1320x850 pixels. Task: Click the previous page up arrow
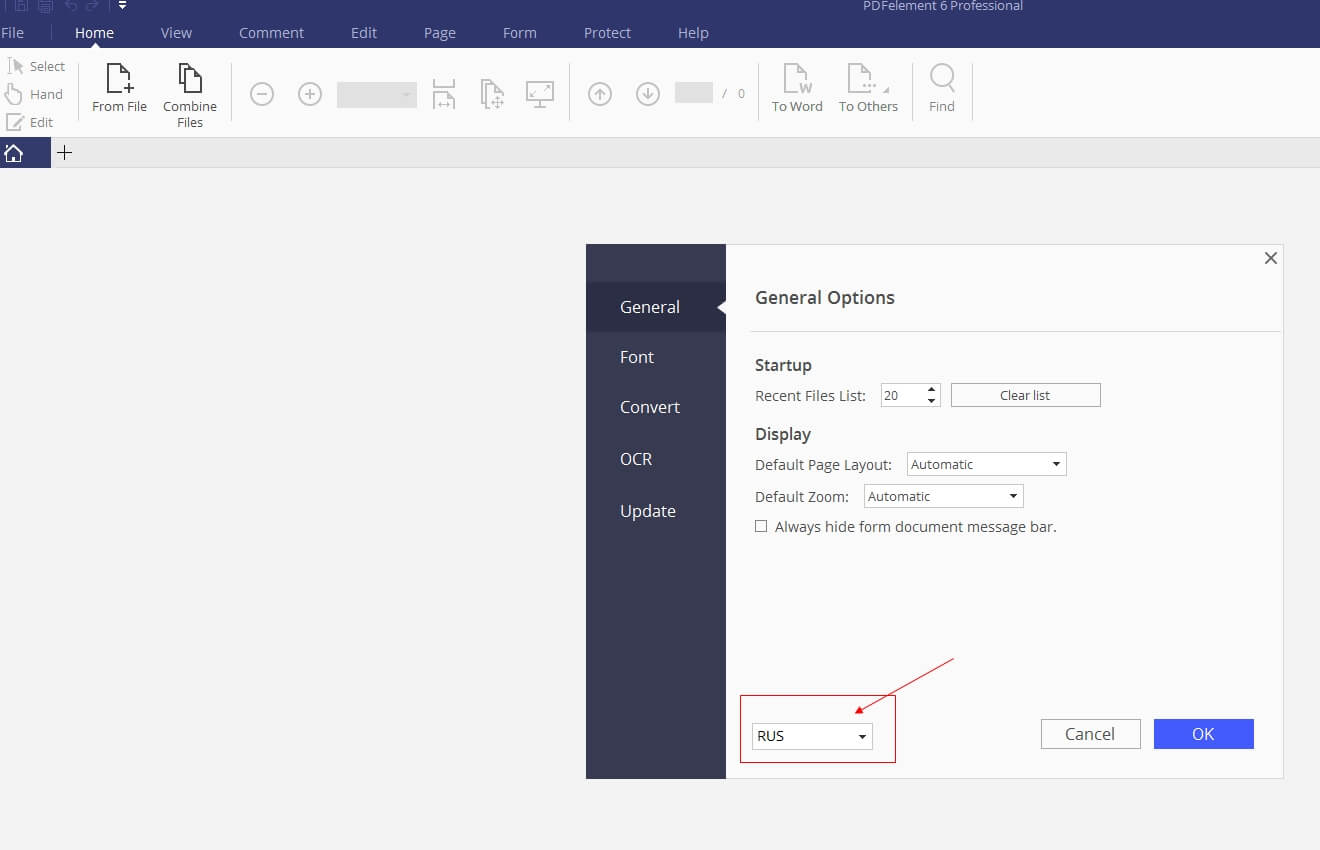(x=600, y=94)
